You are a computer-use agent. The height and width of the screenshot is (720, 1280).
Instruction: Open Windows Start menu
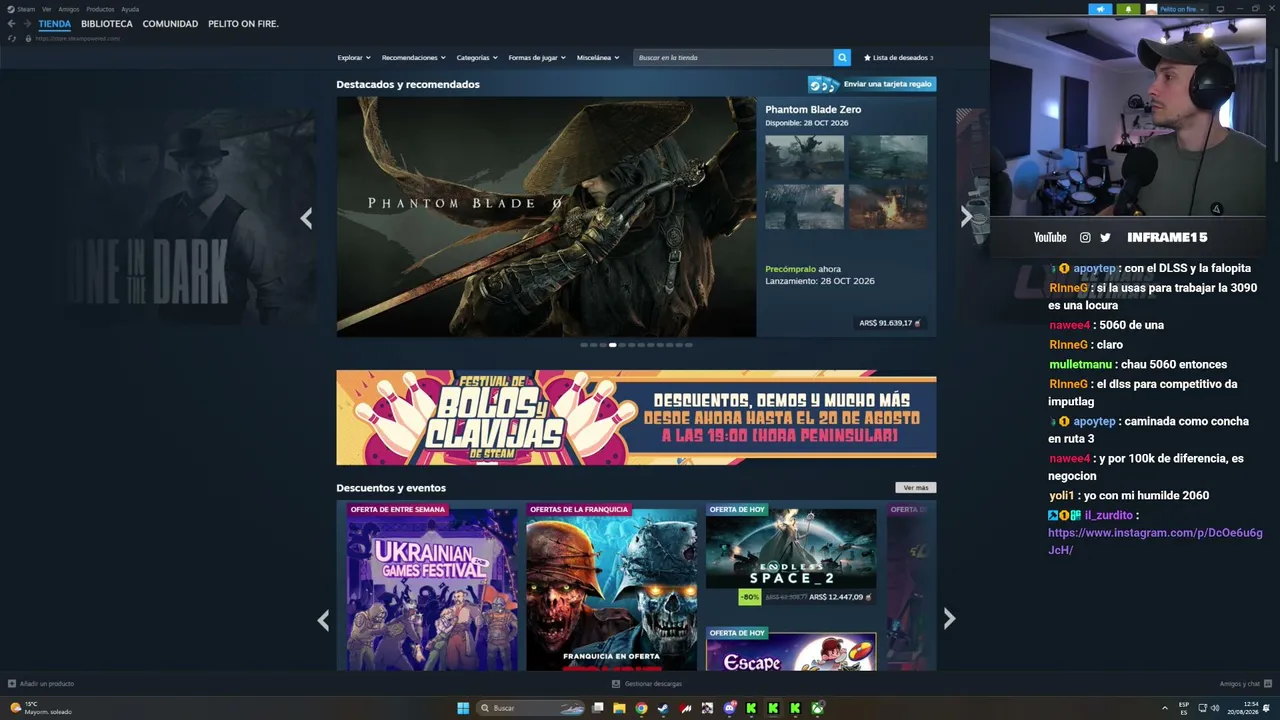pyautogui.click(x=463, y=708)
